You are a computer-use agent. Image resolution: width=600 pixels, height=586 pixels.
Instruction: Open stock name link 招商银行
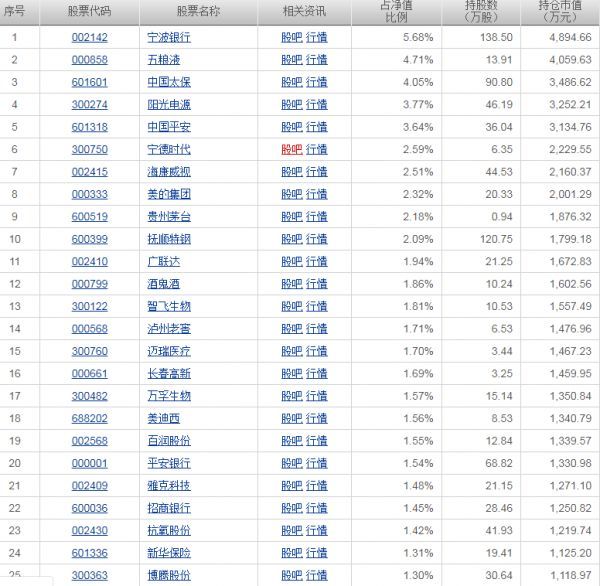click(169, 508)
